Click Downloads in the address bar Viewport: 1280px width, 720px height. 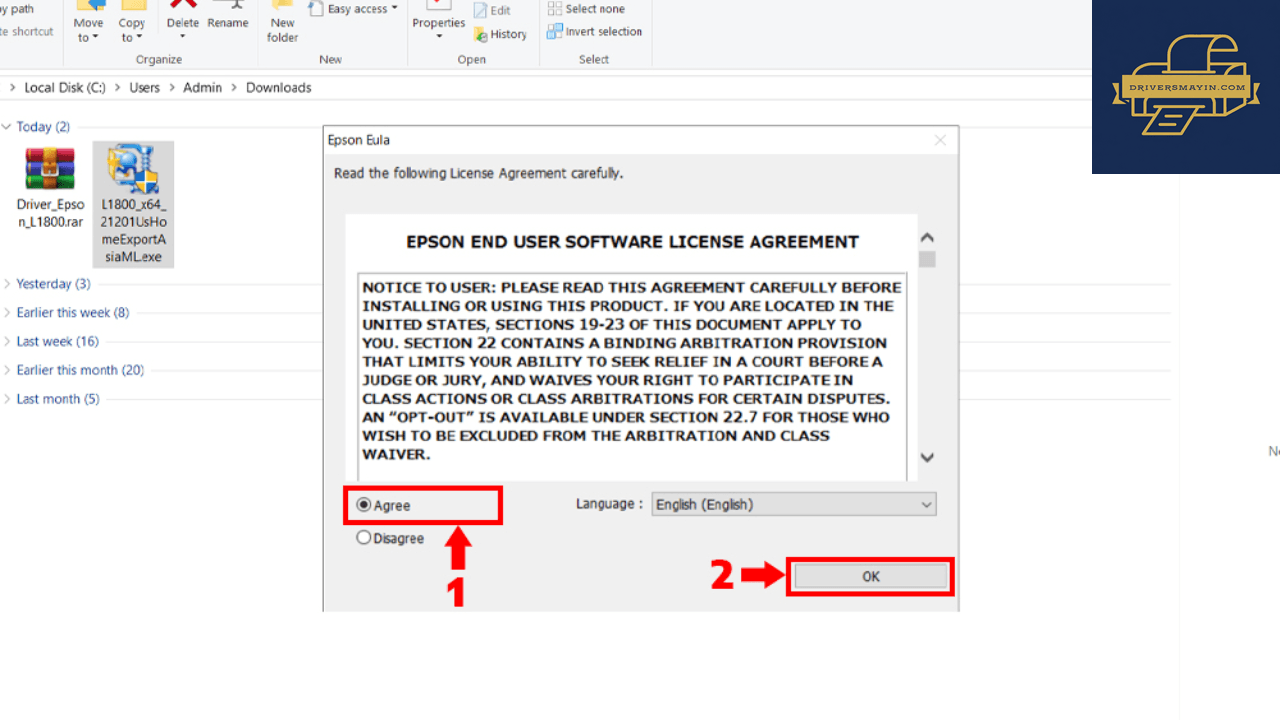[x=279, y=88]
